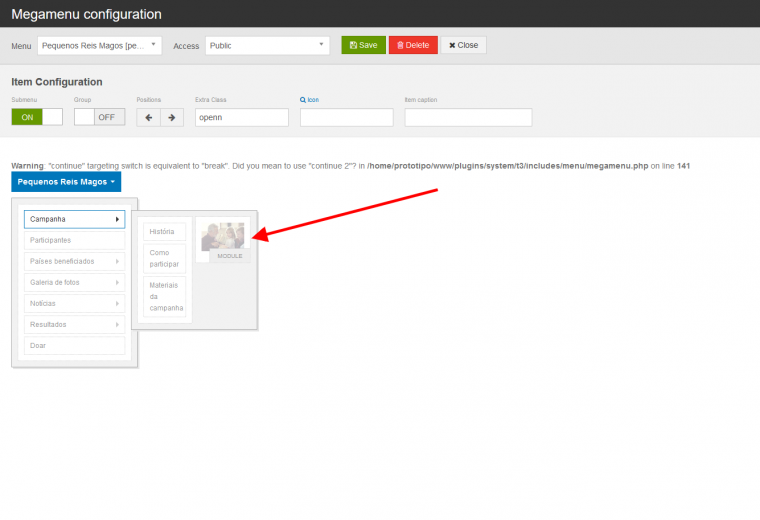Expand the Notícias submenu
The height and width of the screenshot is (520, 760).
click(75, 303)
